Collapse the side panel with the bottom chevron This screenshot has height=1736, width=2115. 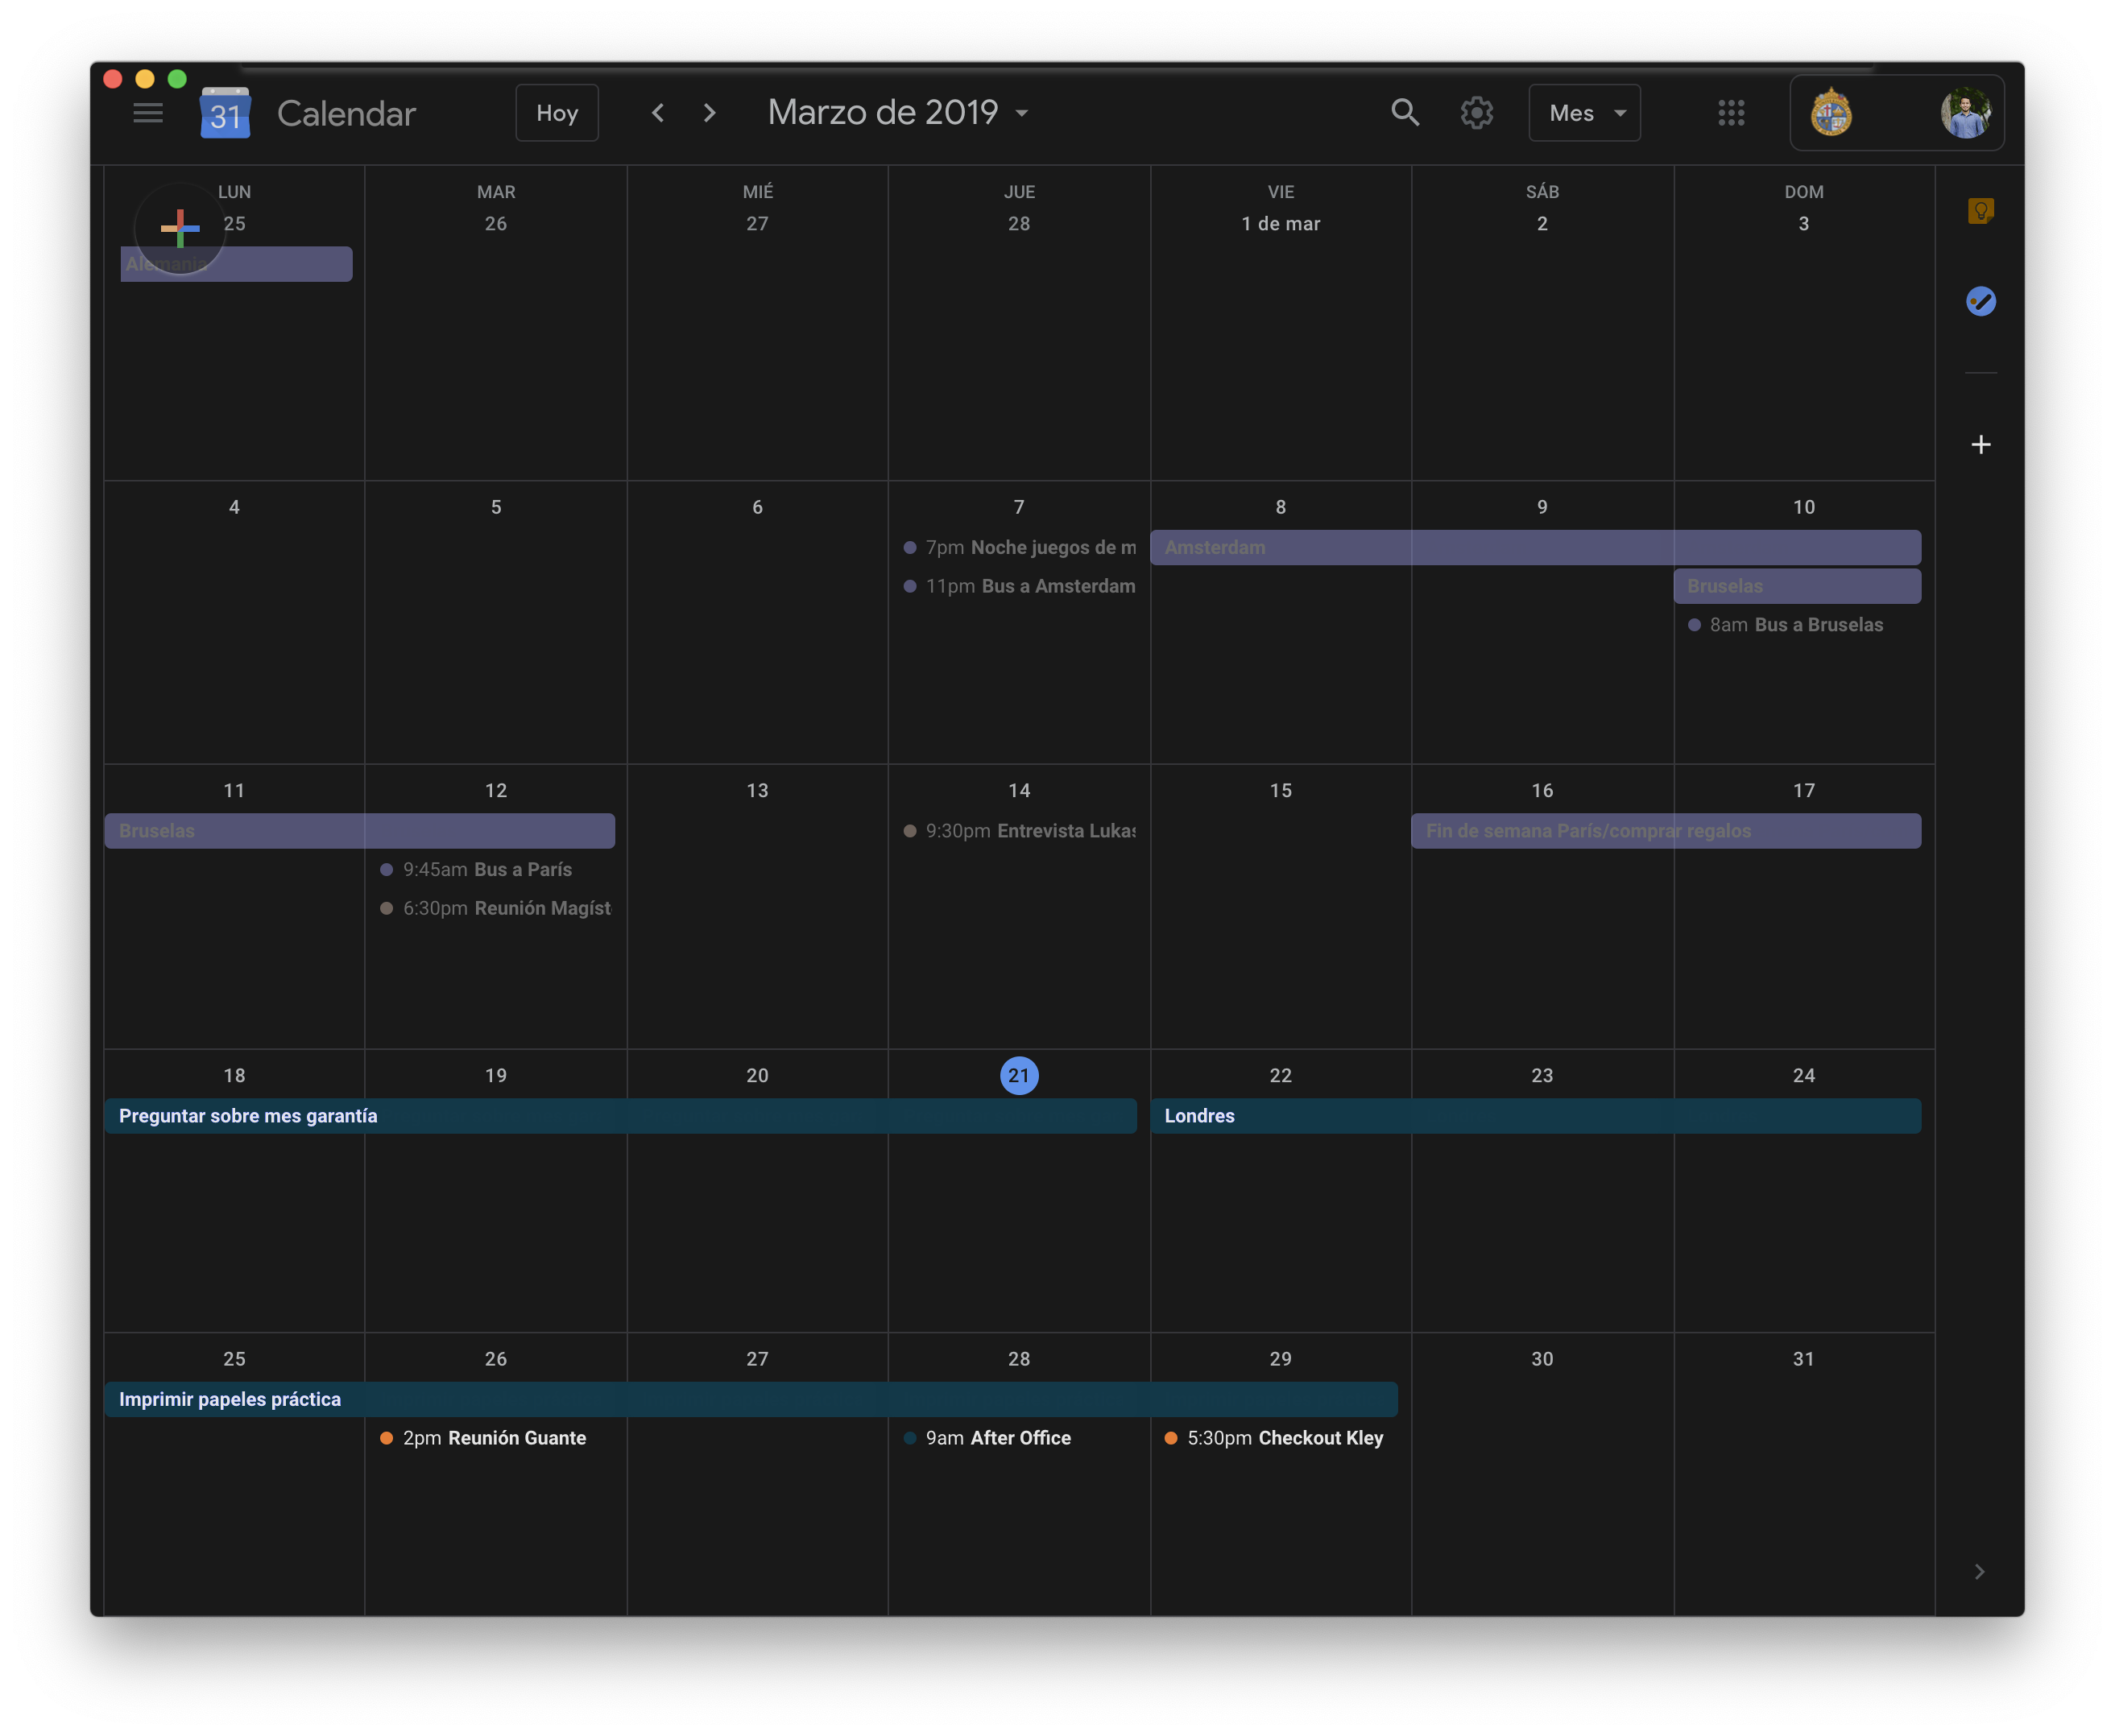(1979, 1571)
